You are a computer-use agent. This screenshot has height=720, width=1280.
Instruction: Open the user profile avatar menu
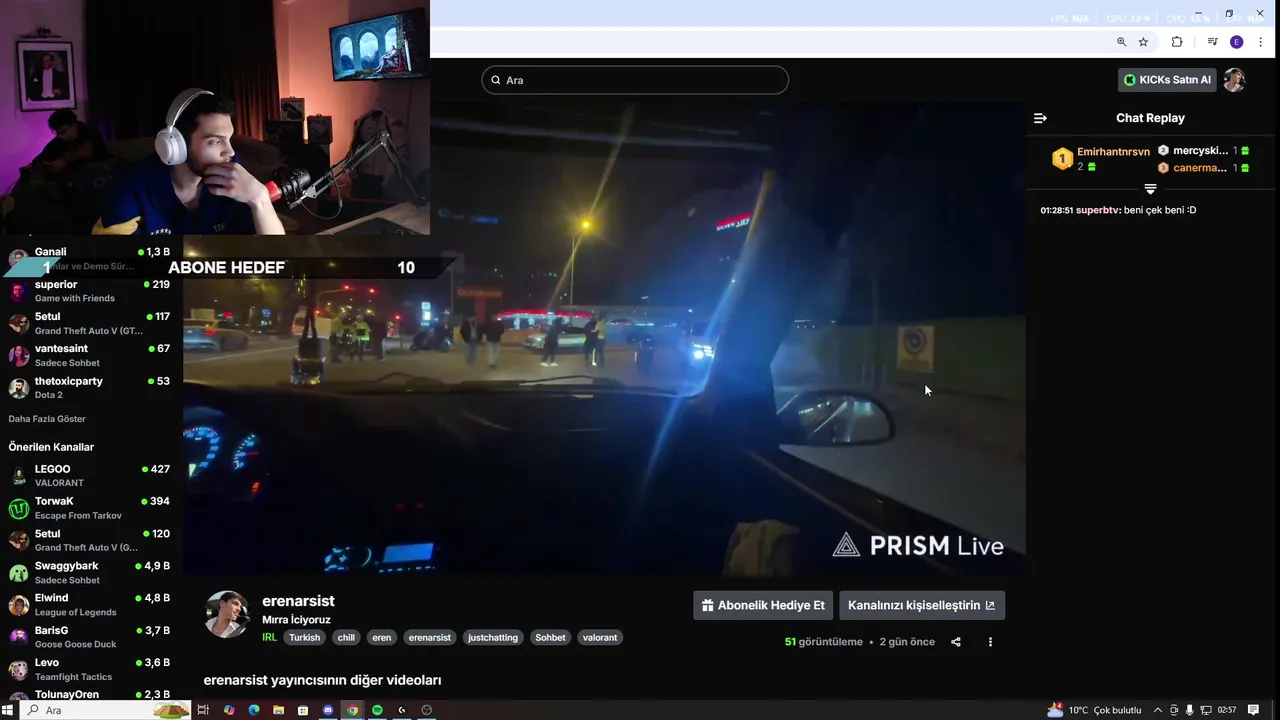click(1234, 80)
